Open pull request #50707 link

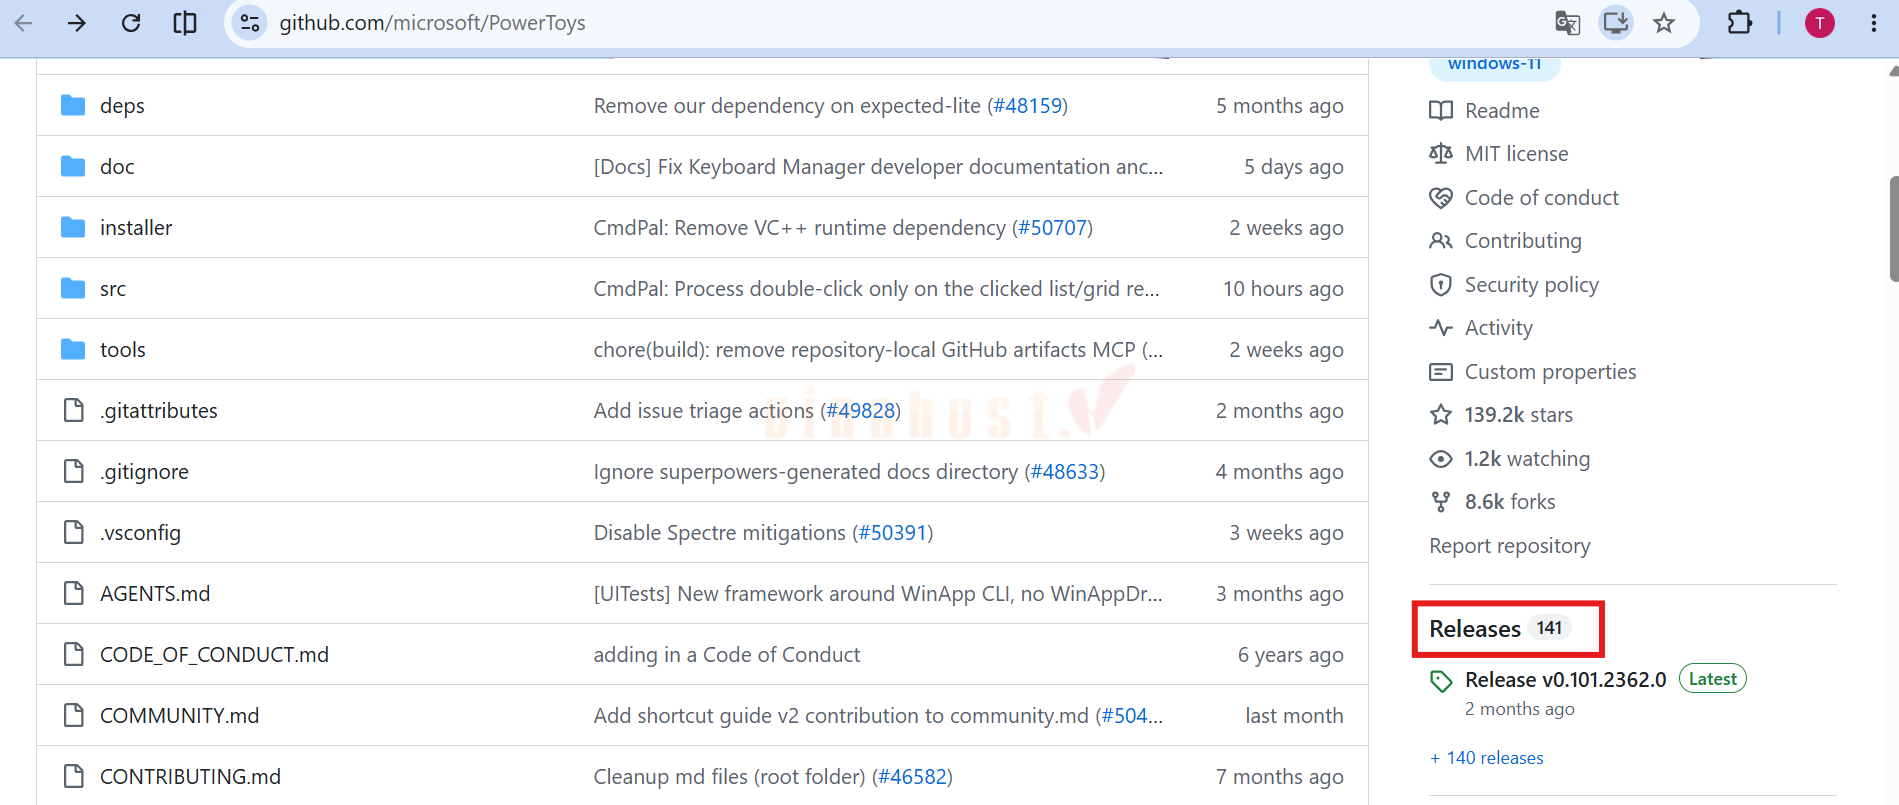[1052, 228]
